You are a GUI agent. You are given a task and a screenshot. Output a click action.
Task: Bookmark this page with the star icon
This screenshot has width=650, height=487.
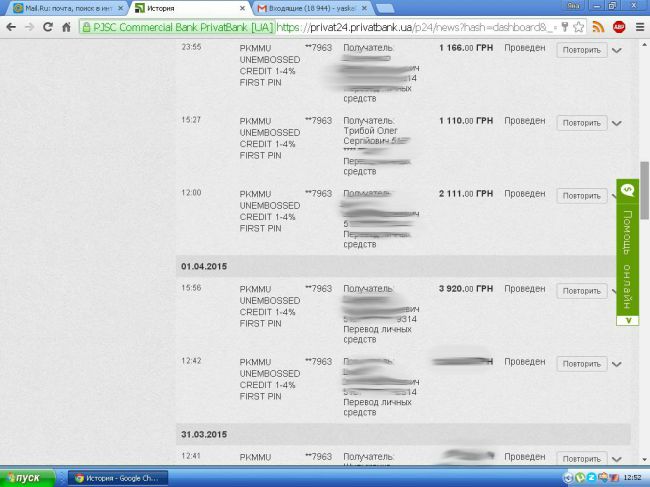pyautogui.click(x=579, y=27)
